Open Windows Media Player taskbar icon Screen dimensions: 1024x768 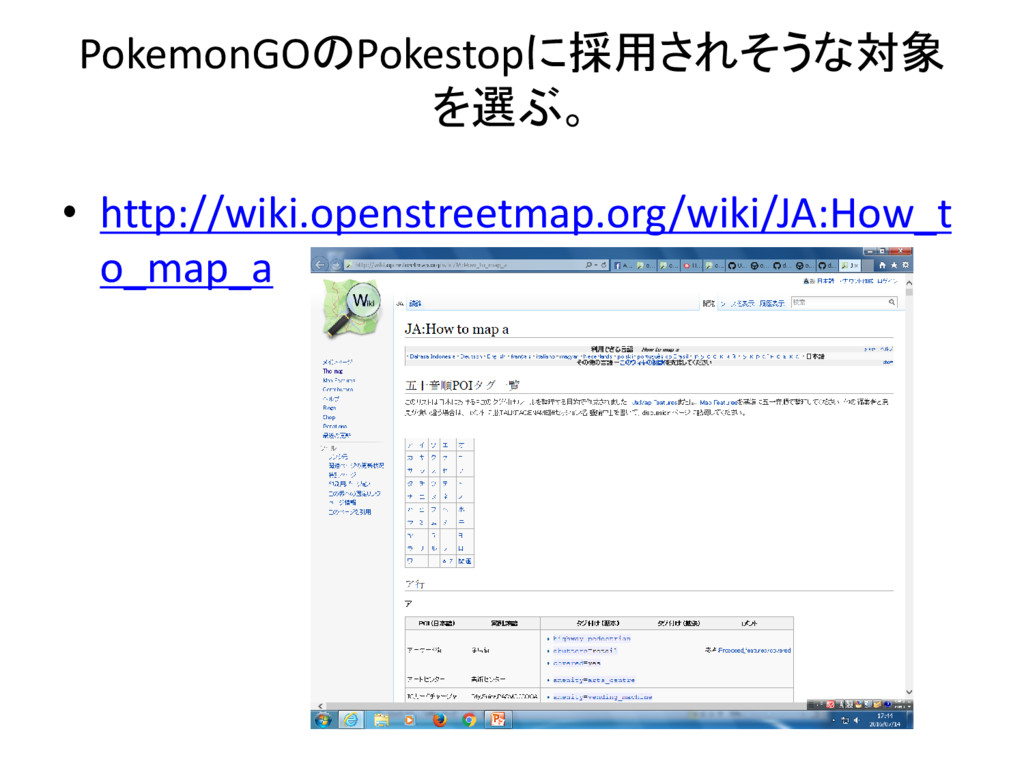tap(409, 720)
